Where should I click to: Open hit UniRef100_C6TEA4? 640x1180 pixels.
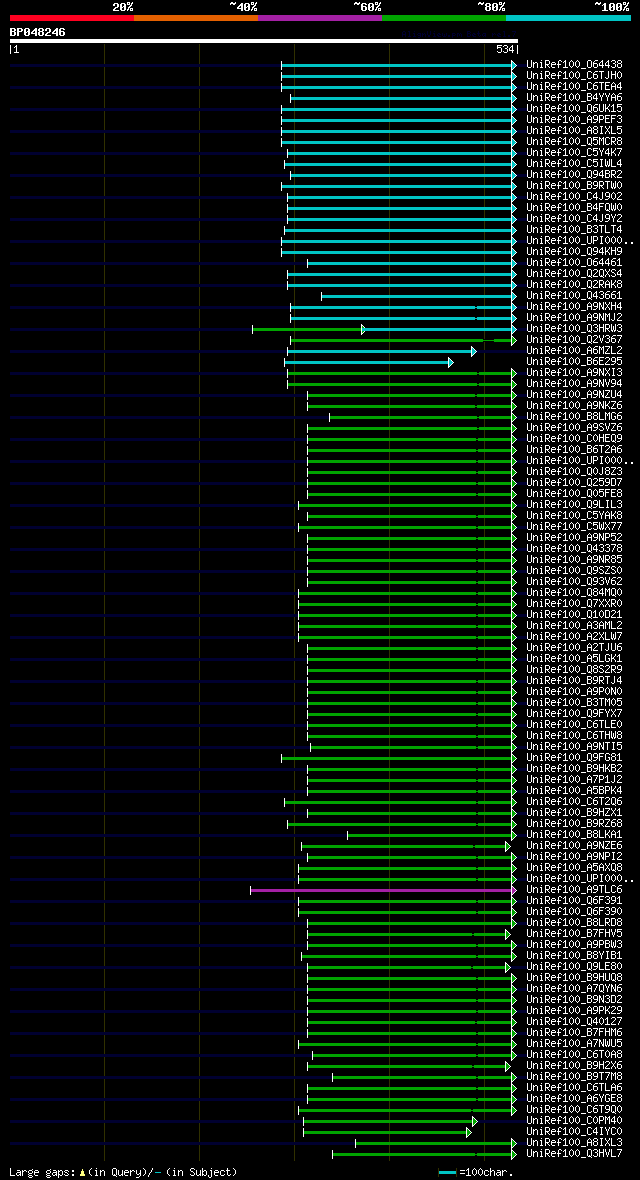pos(574,87)
